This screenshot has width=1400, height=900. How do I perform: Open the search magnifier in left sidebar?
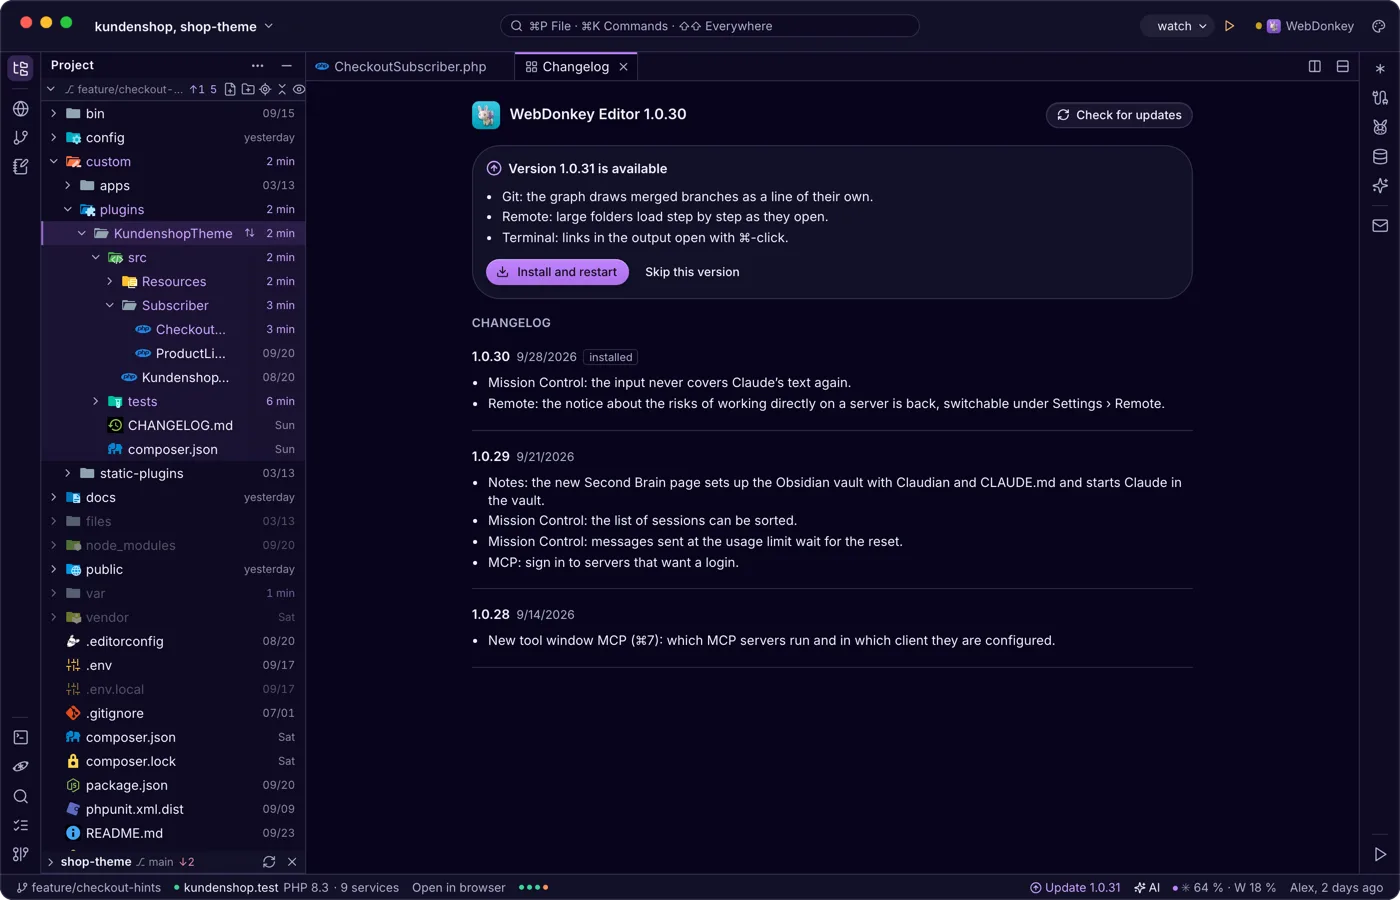coord(20,796)
